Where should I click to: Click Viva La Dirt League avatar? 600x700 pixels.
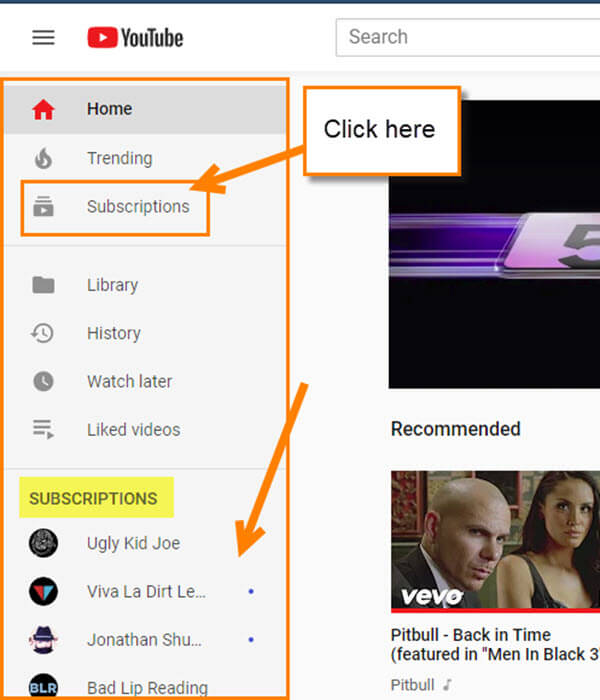pos(43,592)
